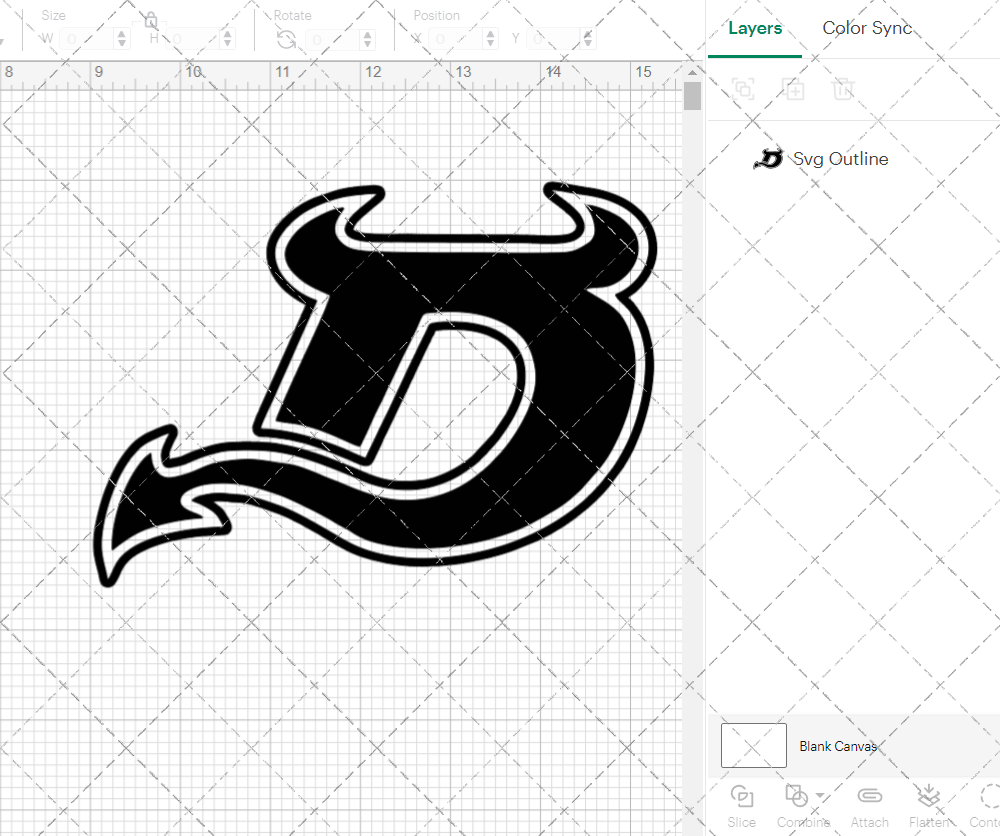Click the Position X input field
The width and height of the screenshot is (1000, 836).
(x=456, y=40)
